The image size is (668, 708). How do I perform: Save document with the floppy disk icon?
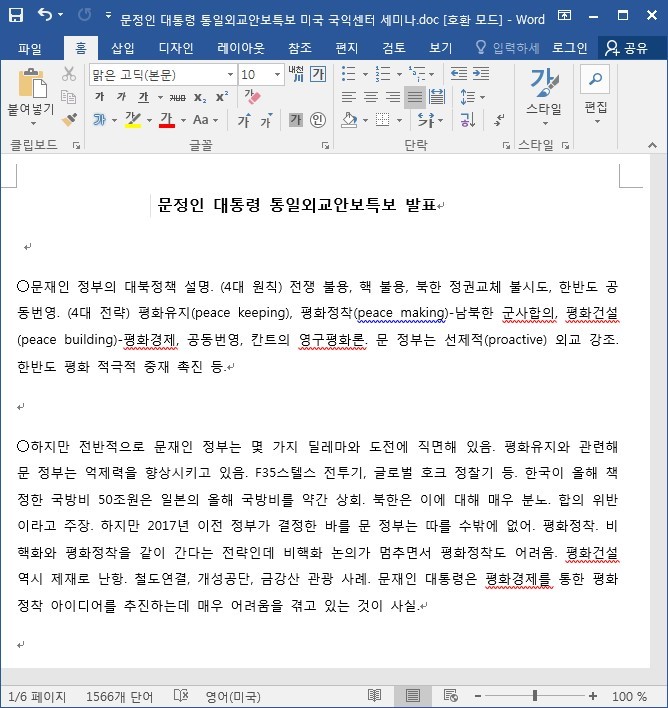coord(16,16)
